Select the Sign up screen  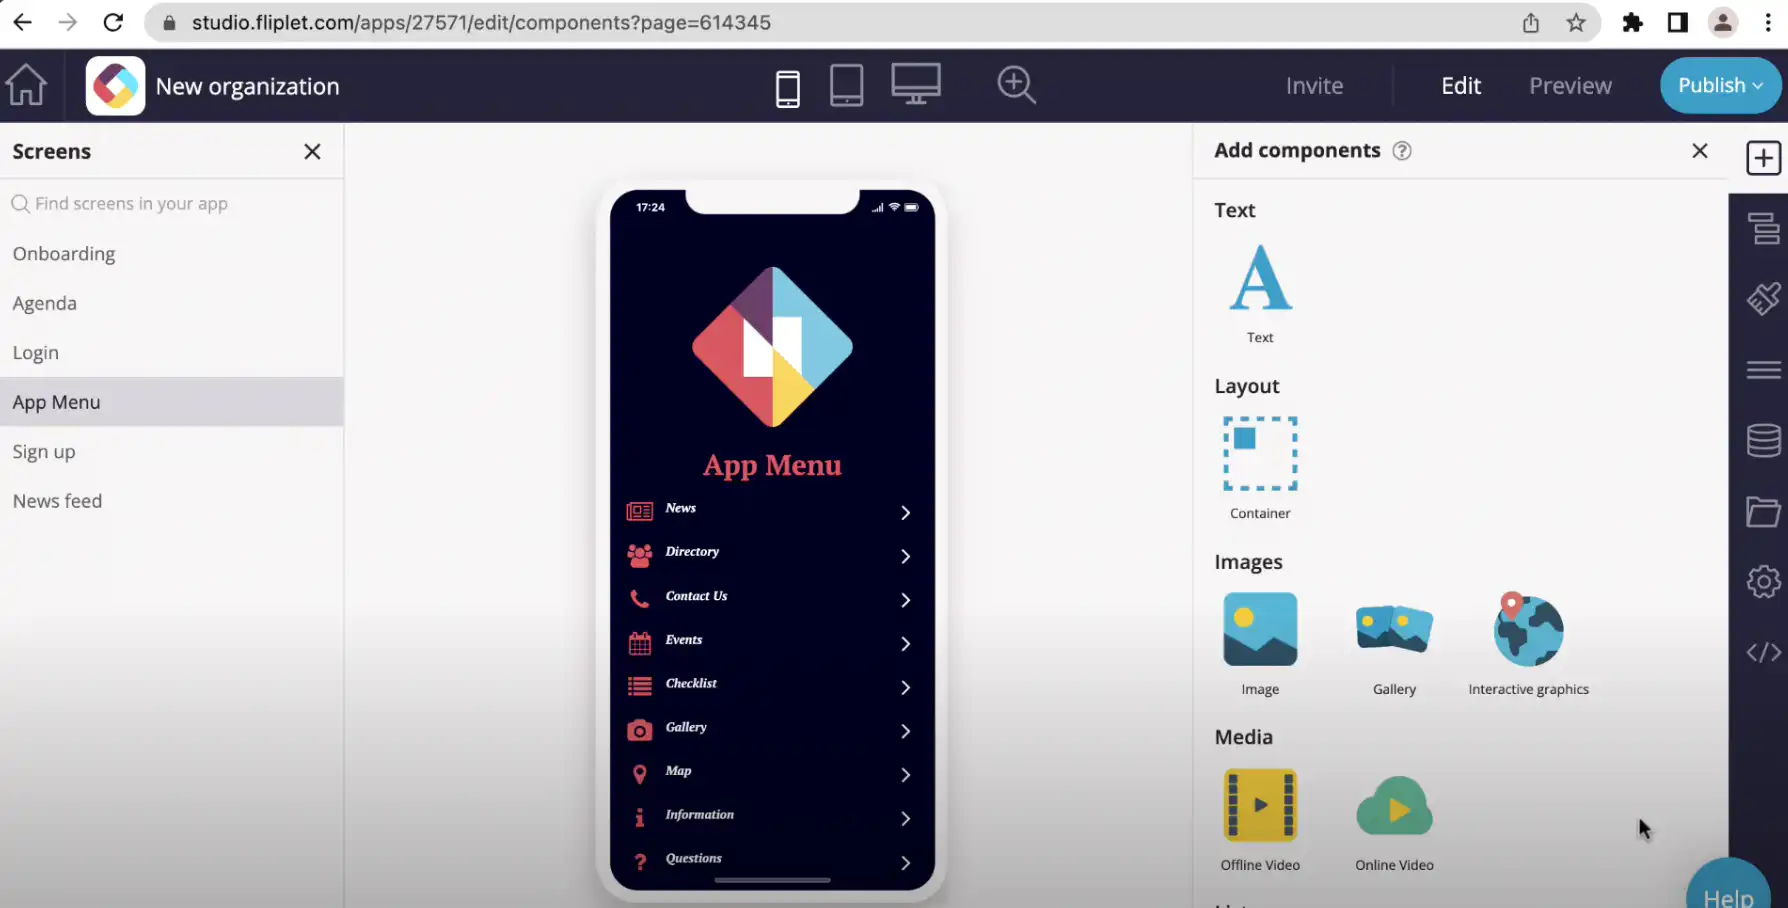(x=172, y=451)
